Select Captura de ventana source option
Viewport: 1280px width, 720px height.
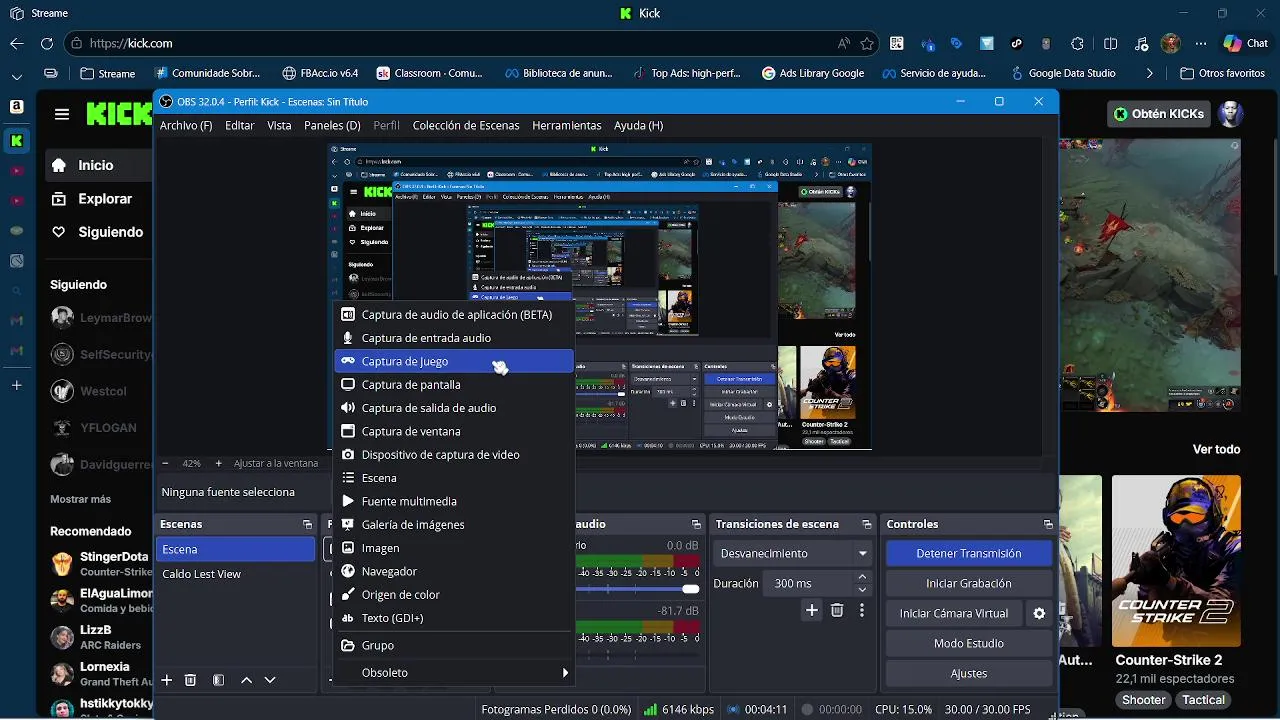pos(454,431)
